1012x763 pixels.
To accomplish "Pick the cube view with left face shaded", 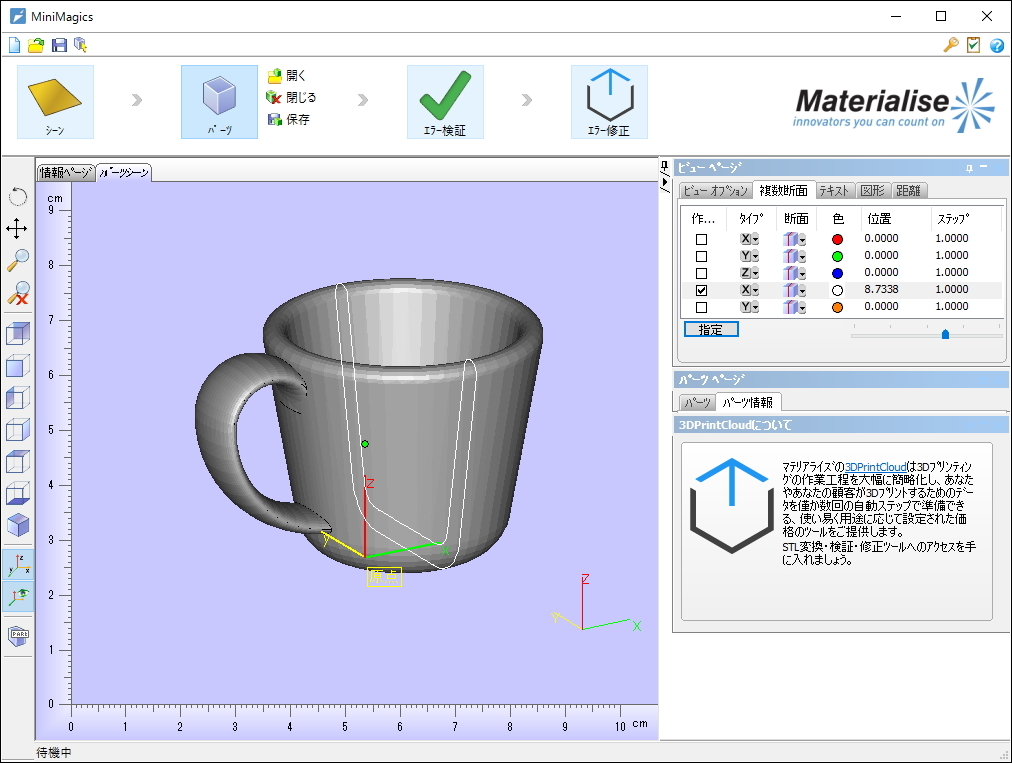I will click(17, 398).
